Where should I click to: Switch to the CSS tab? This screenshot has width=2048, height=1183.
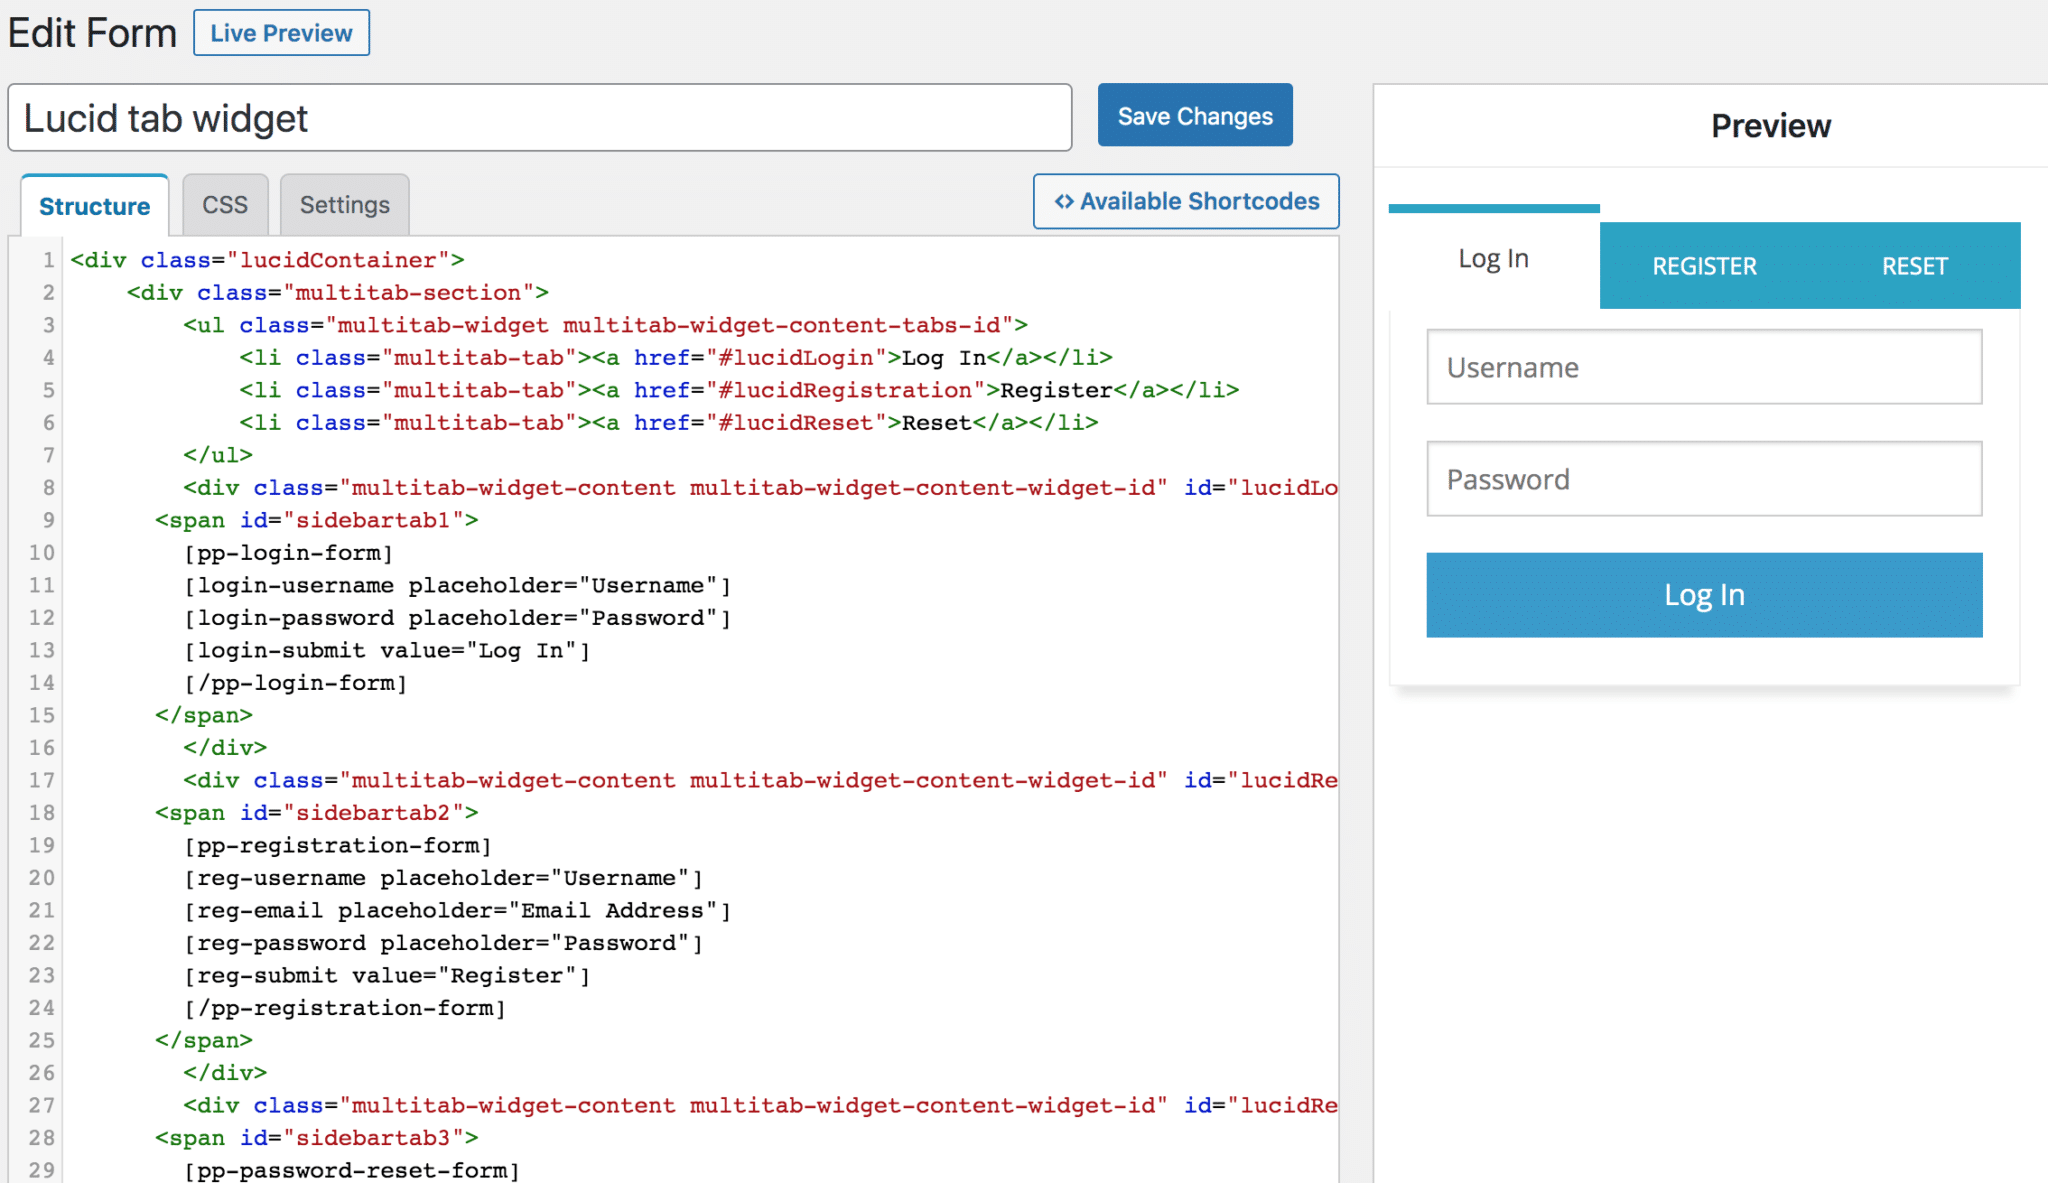pyautogui.click(x=225, y=204)
